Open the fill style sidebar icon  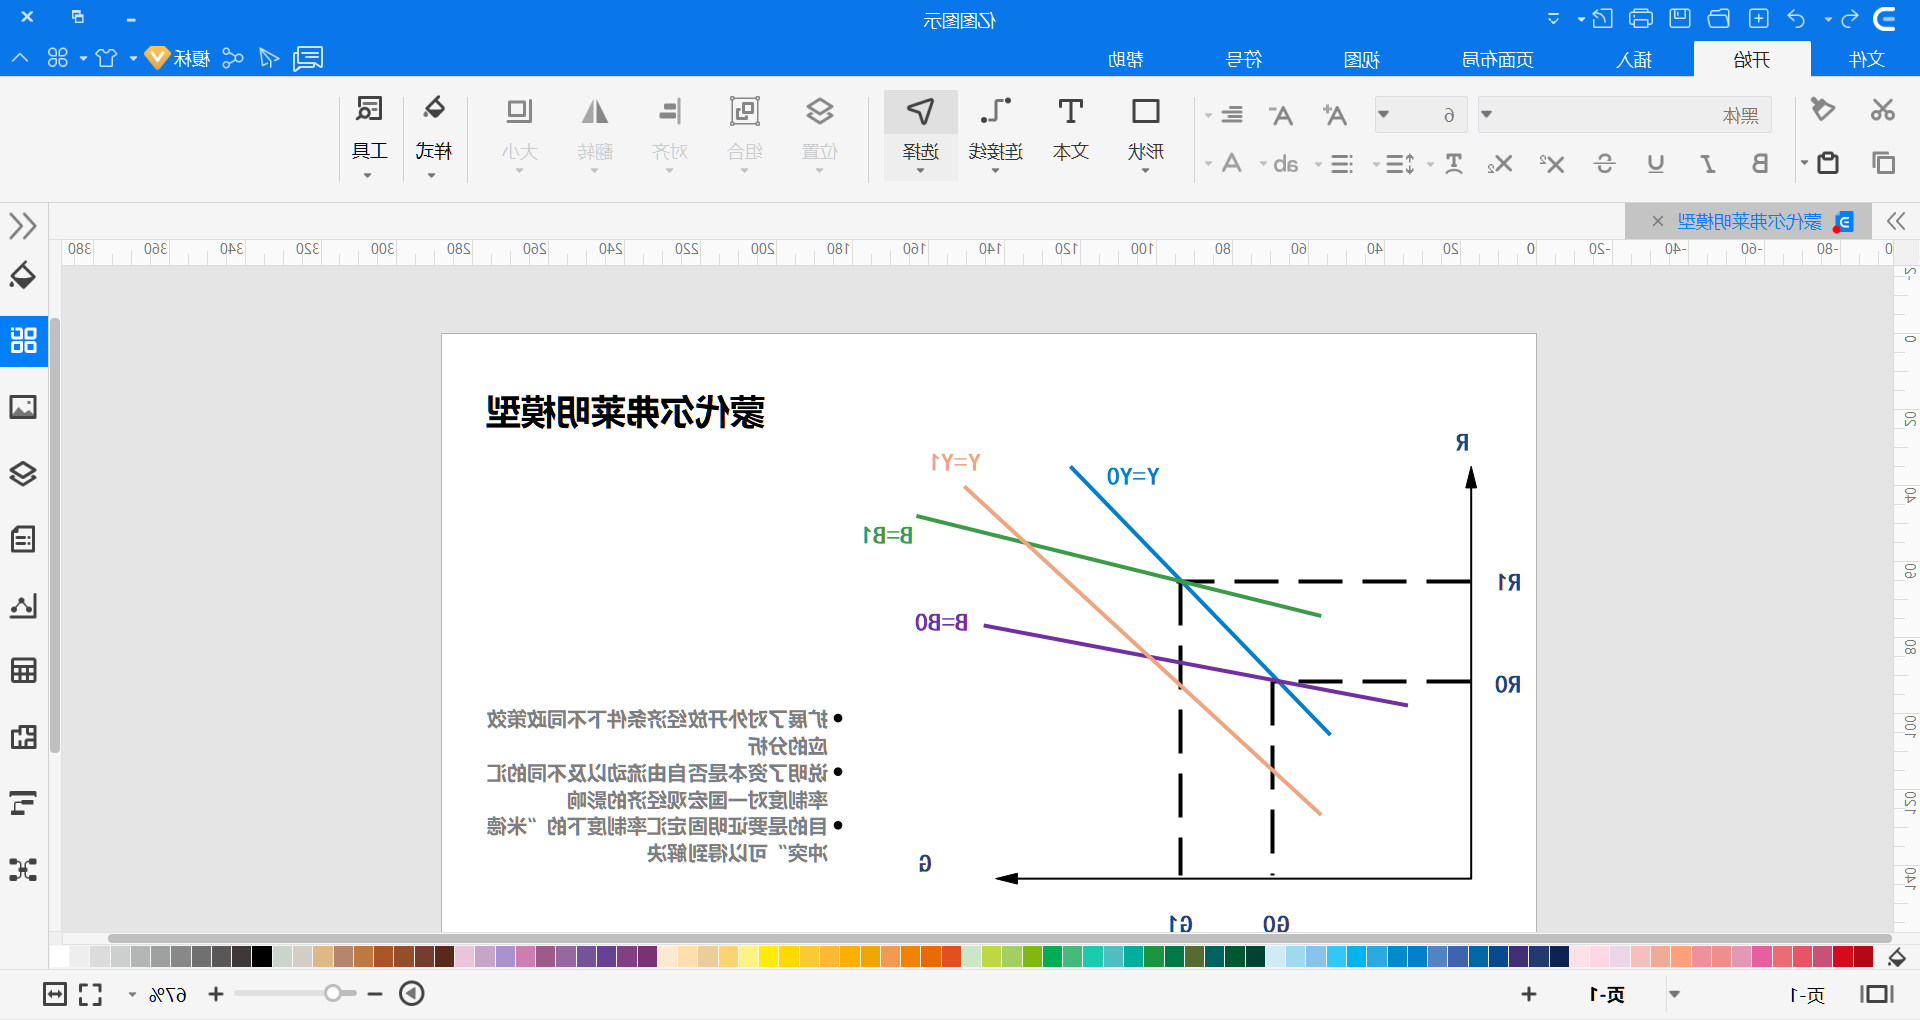pyautogui.click(x=23, y=275)
